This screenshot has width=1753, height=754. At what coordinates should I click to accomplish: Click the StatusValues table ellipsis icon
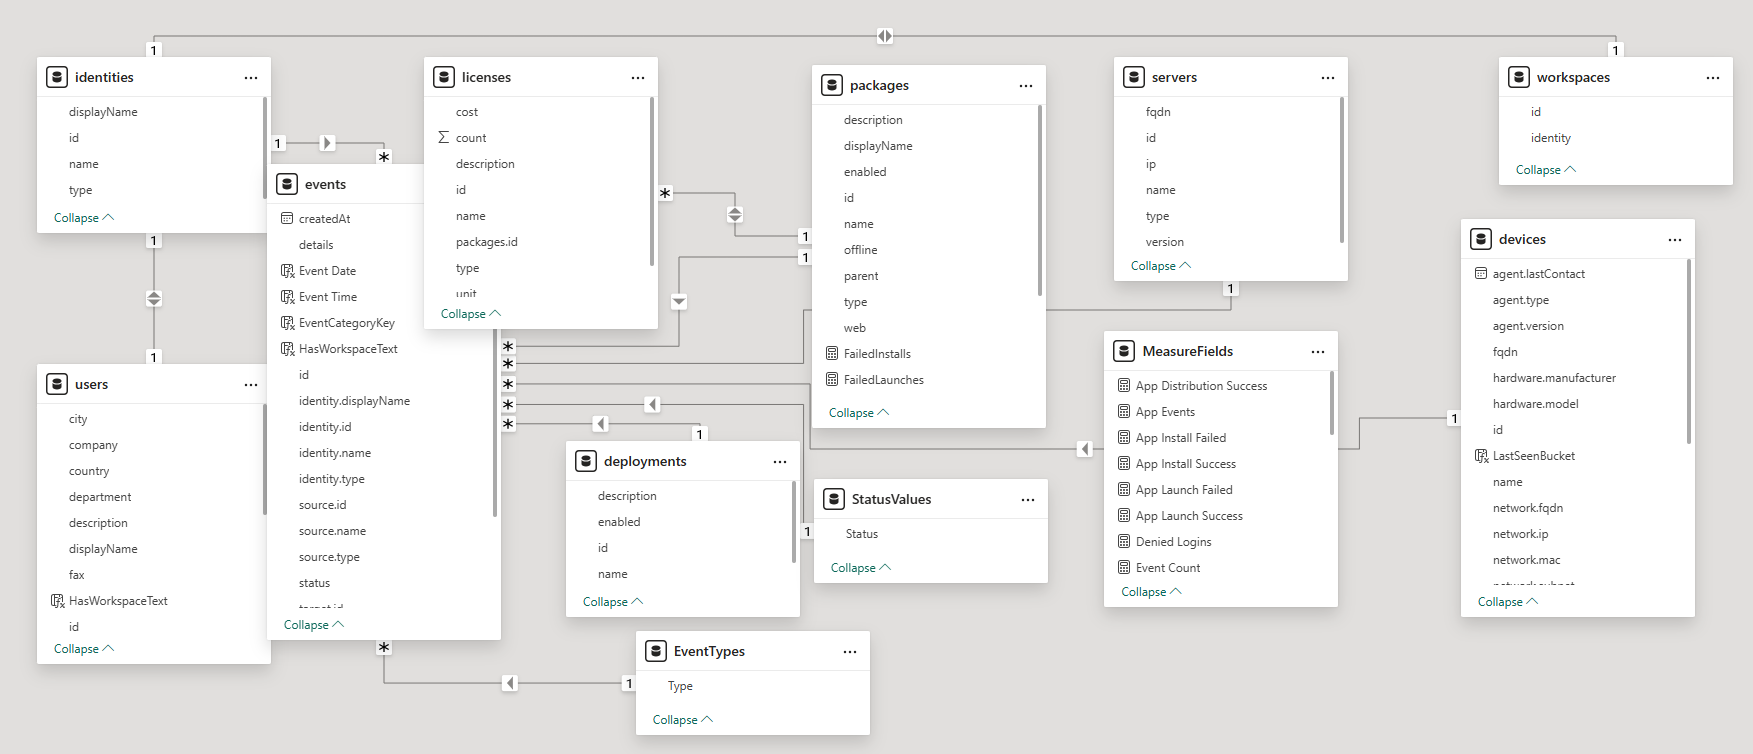(1027, 500)
